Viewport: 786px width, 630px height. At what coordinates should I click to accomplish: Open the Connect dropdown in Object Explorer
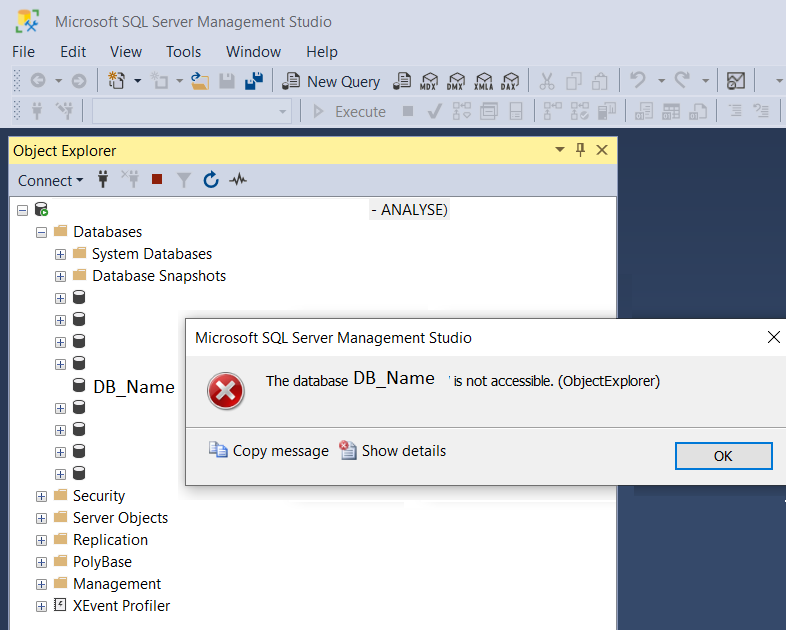50,180
